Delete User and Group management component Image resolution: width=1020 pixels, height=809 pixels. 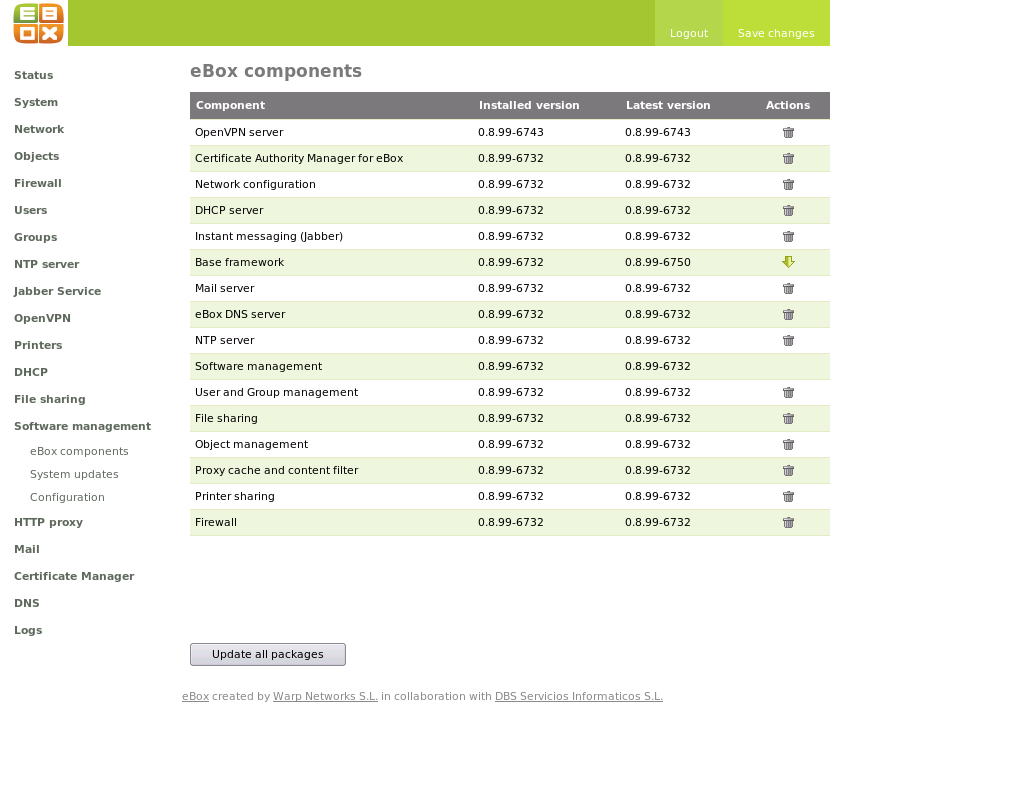(788, 393)
